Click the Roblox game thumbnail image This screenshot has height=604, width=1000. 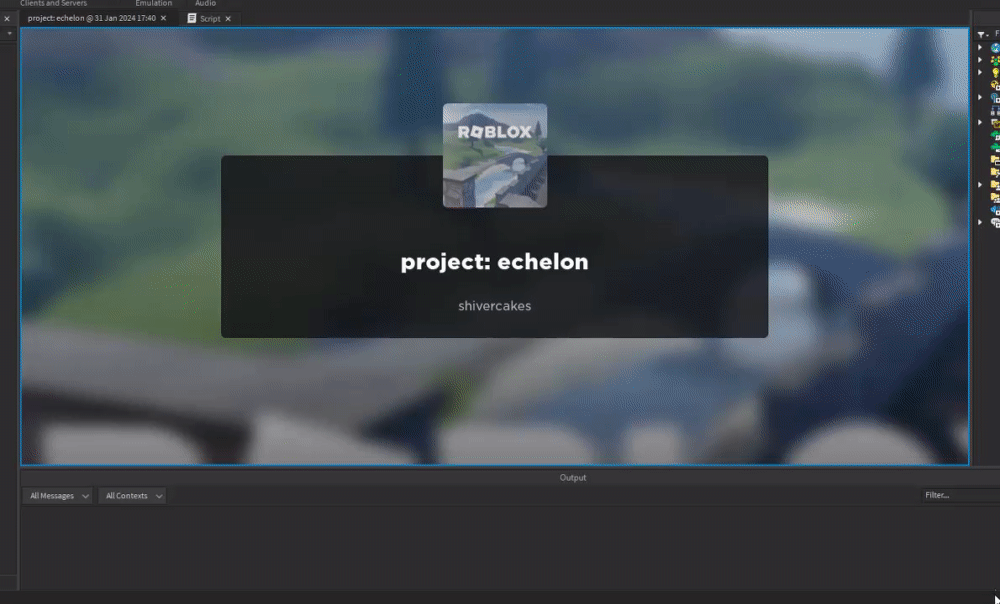tap(495, 156)
